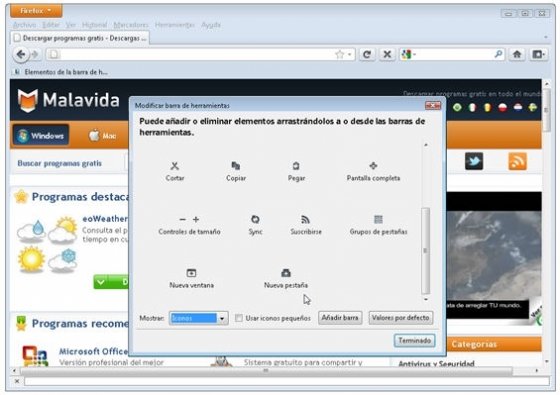Select the Grupos de pestañas icon
Image resolution: width=560 pixels, height=395 pixels.
(378, 219)
